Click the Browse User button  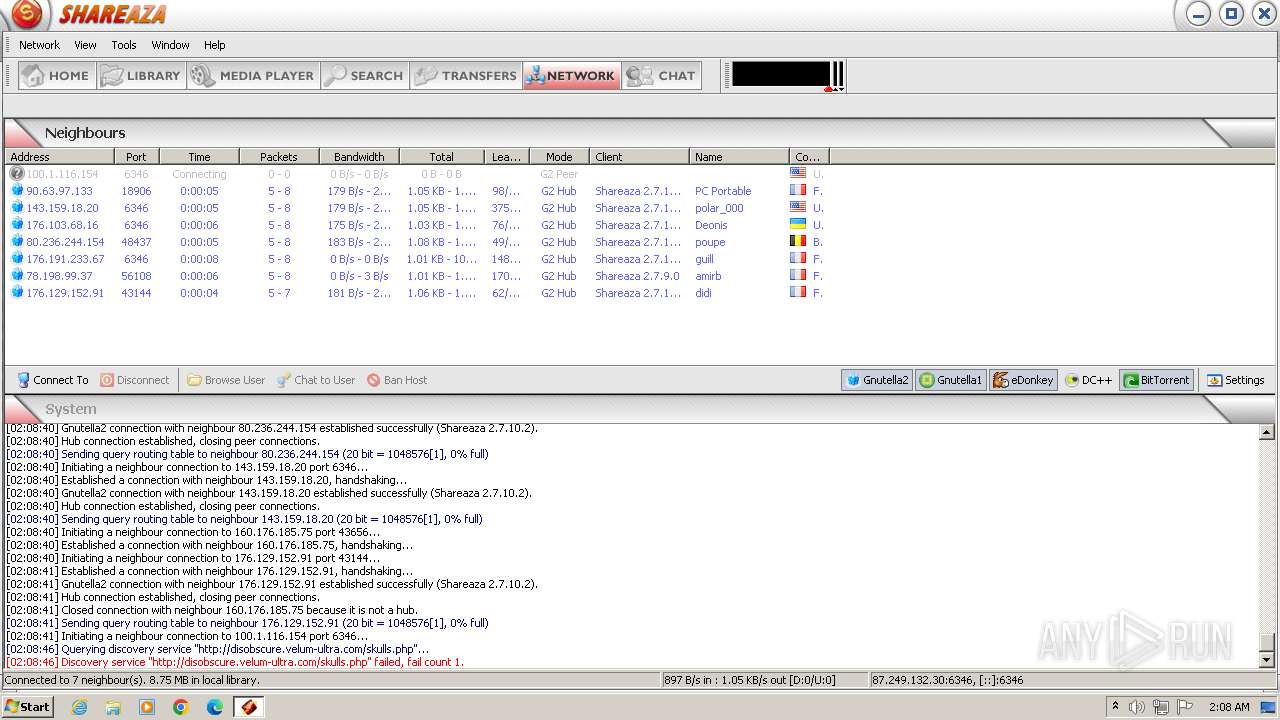tap(226, 380)
